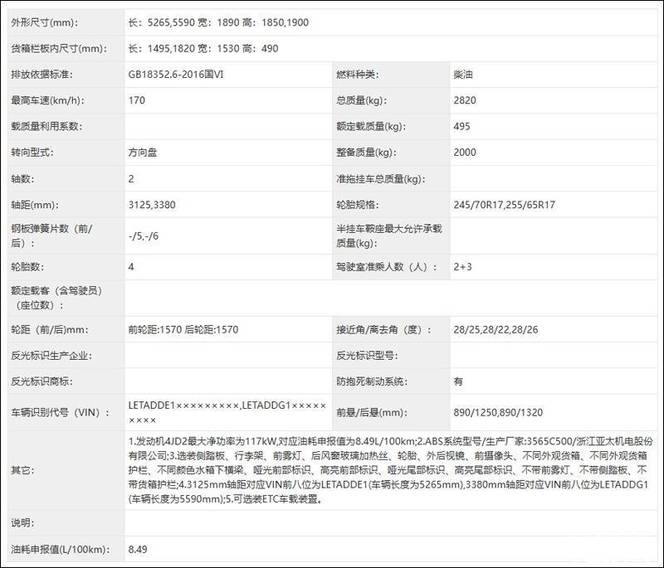Click the 轮胎规格 label
Viewport: 664px width, 568px height.
357,205
